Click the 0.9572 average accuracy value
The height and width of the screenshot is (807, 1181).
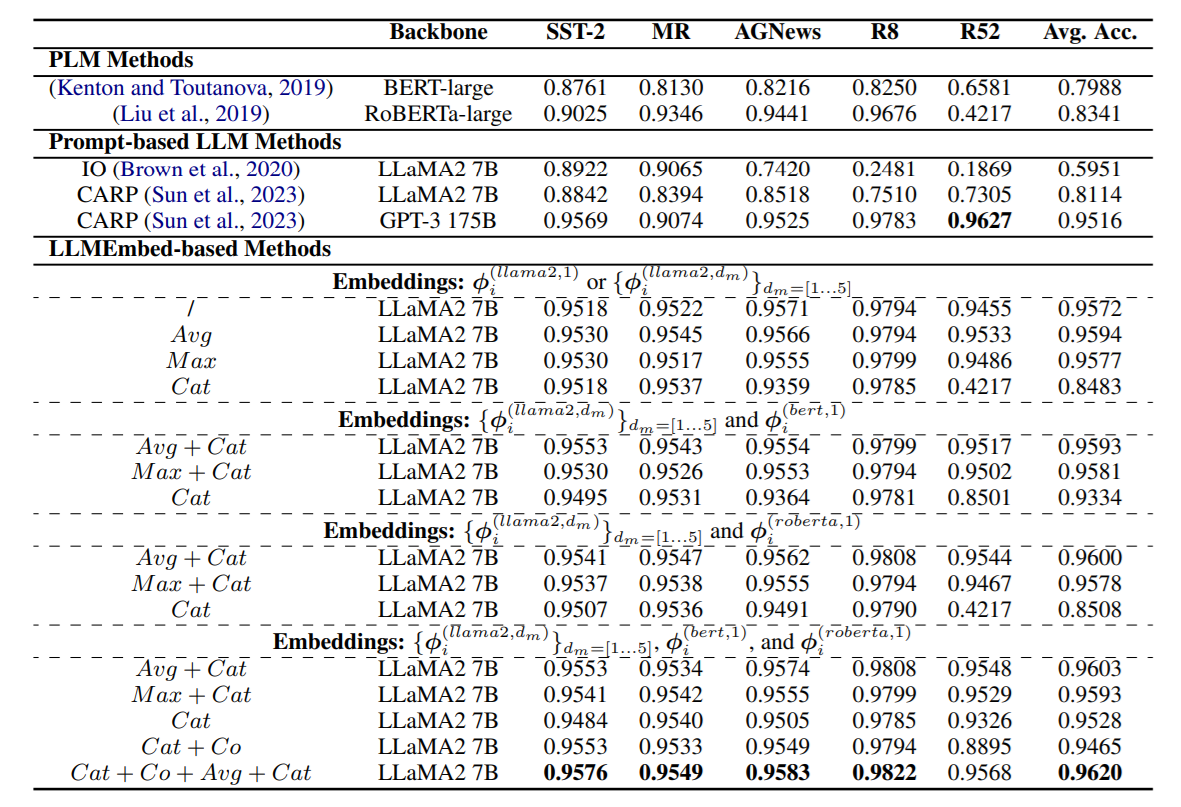click(x=1090, y=309)
